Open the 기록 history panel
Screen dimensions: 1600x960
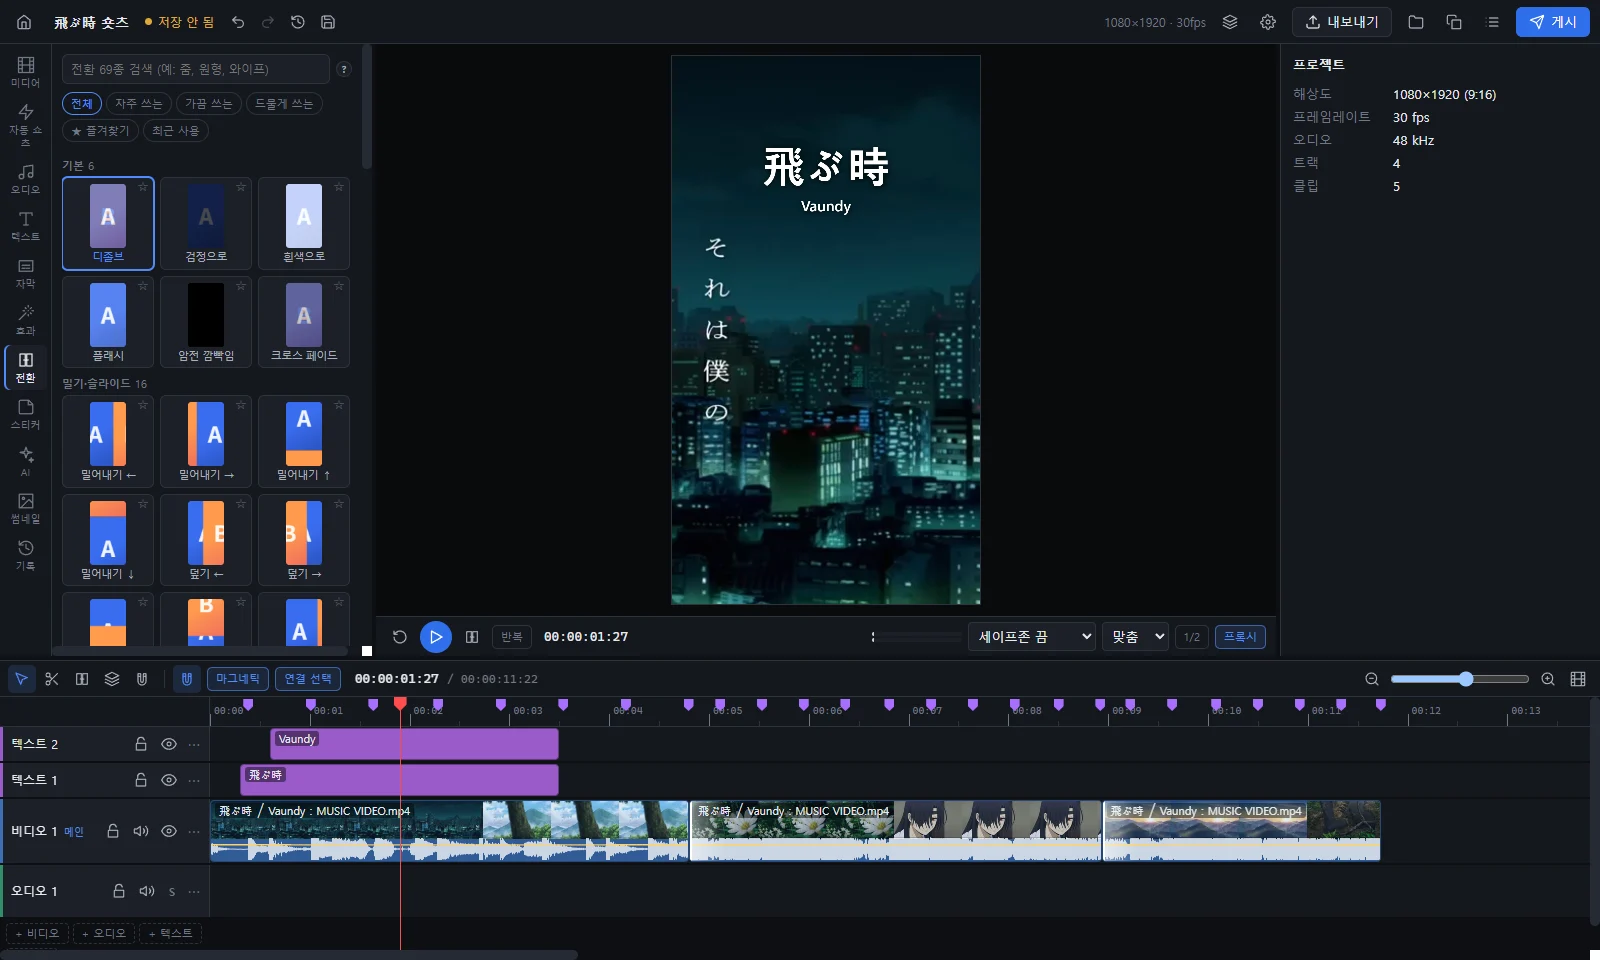(x=25, y=555)
